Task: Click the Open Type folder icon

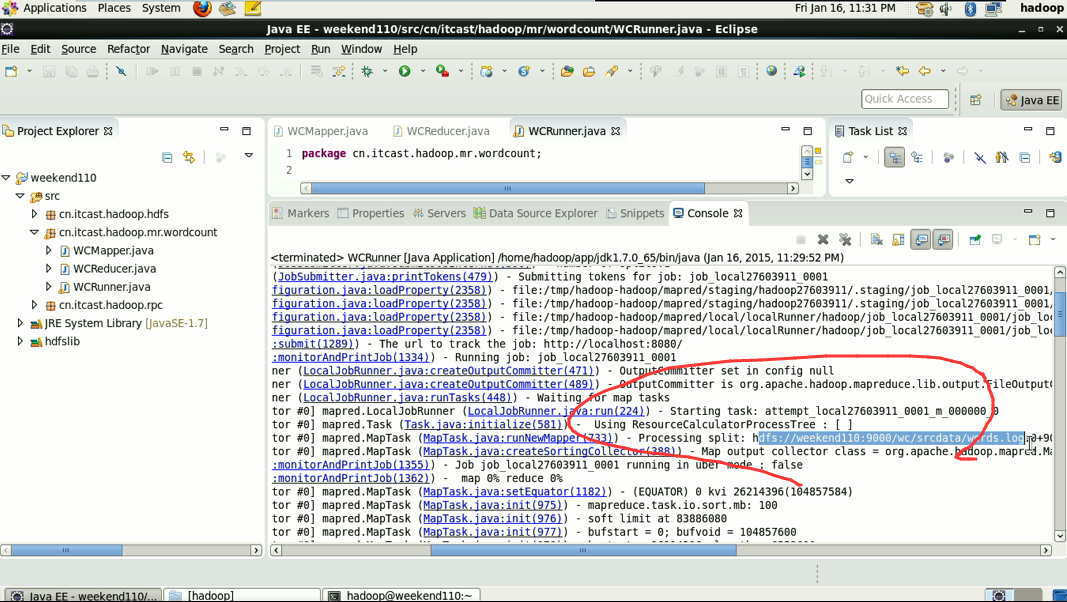Action: (567, 71)
